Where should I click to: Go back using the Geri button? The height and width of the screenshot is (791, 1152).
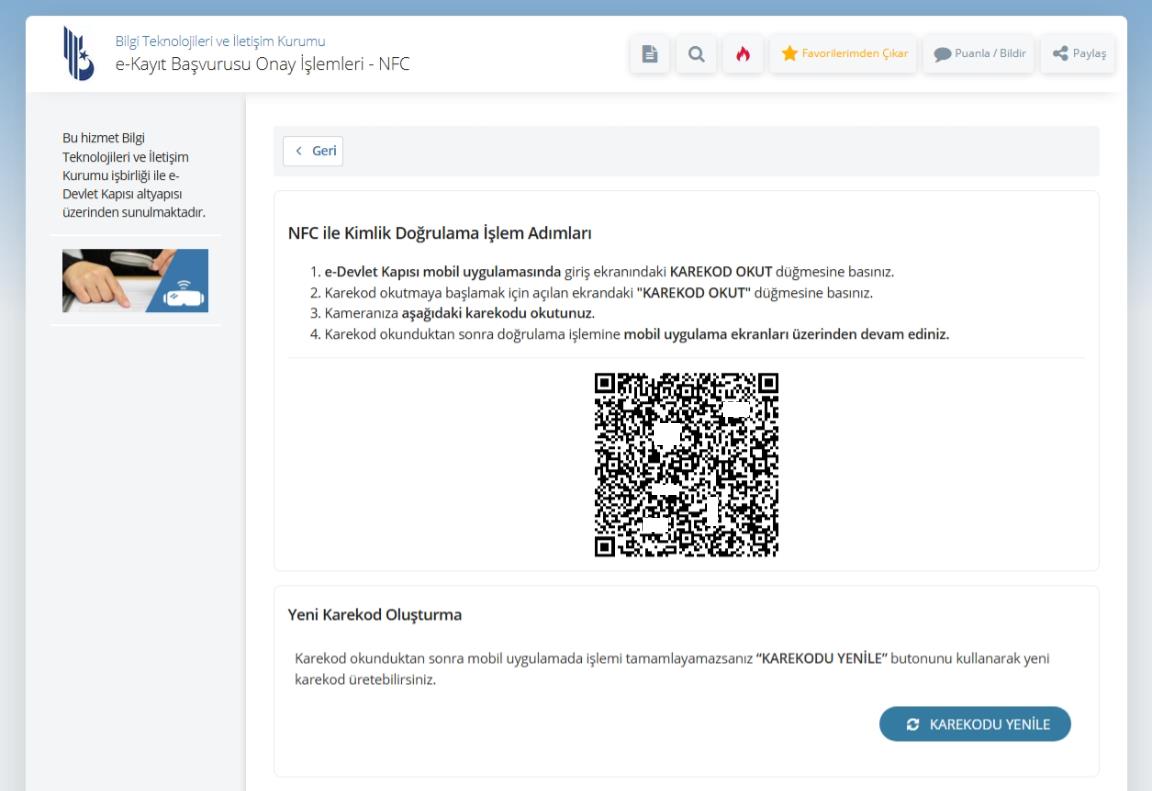313,151
